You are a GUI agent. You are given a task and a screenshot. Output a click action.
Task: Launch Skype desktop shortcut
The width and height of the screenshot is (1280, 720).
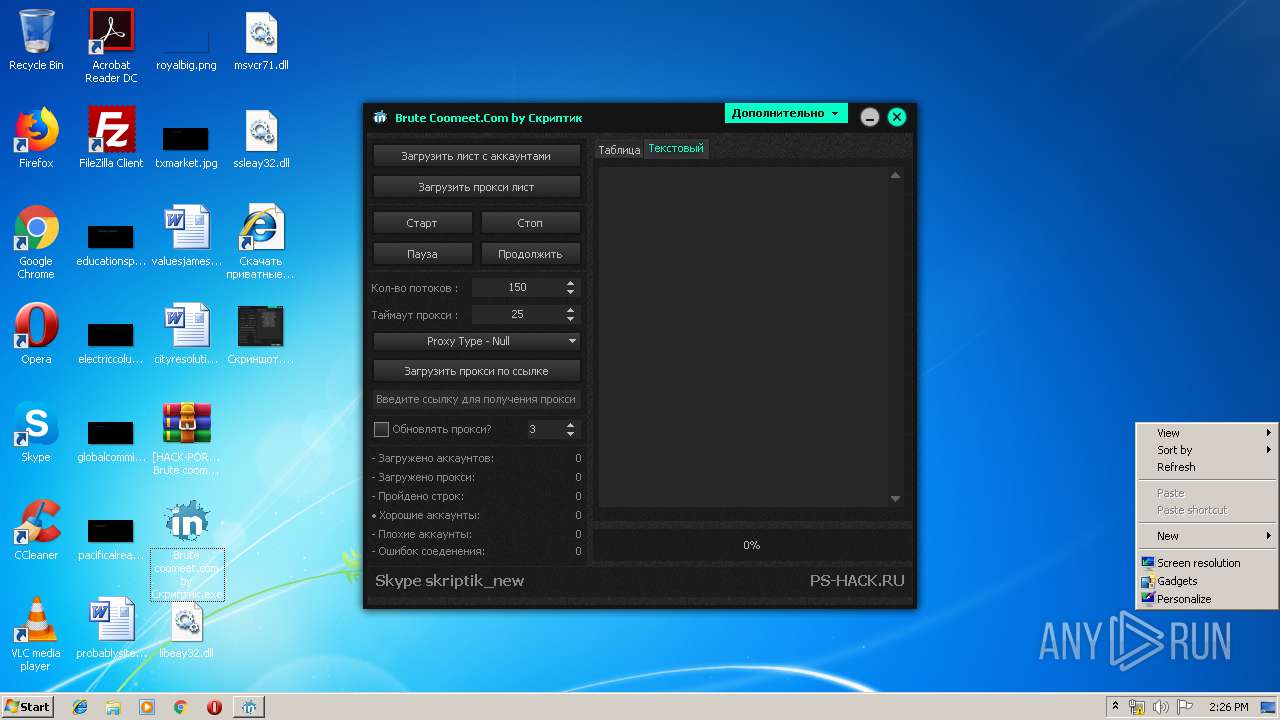36,432
